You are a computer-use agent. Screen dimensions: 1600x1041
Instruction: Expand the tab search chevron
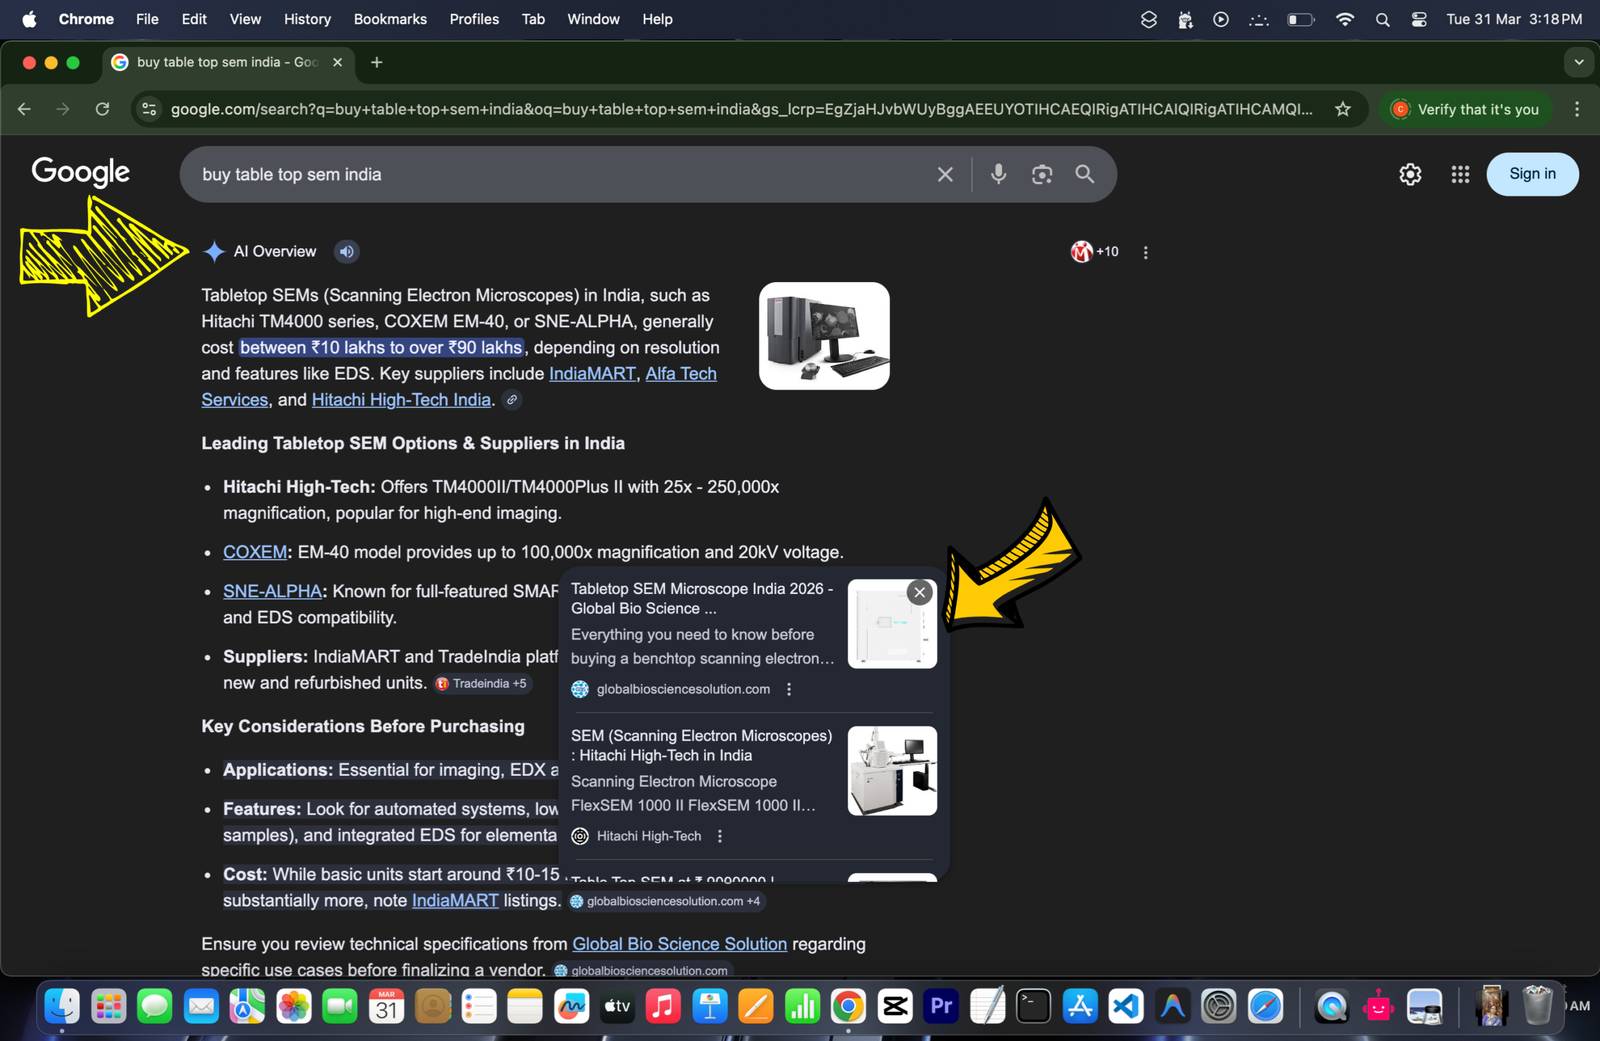(x=1579, y=62)
